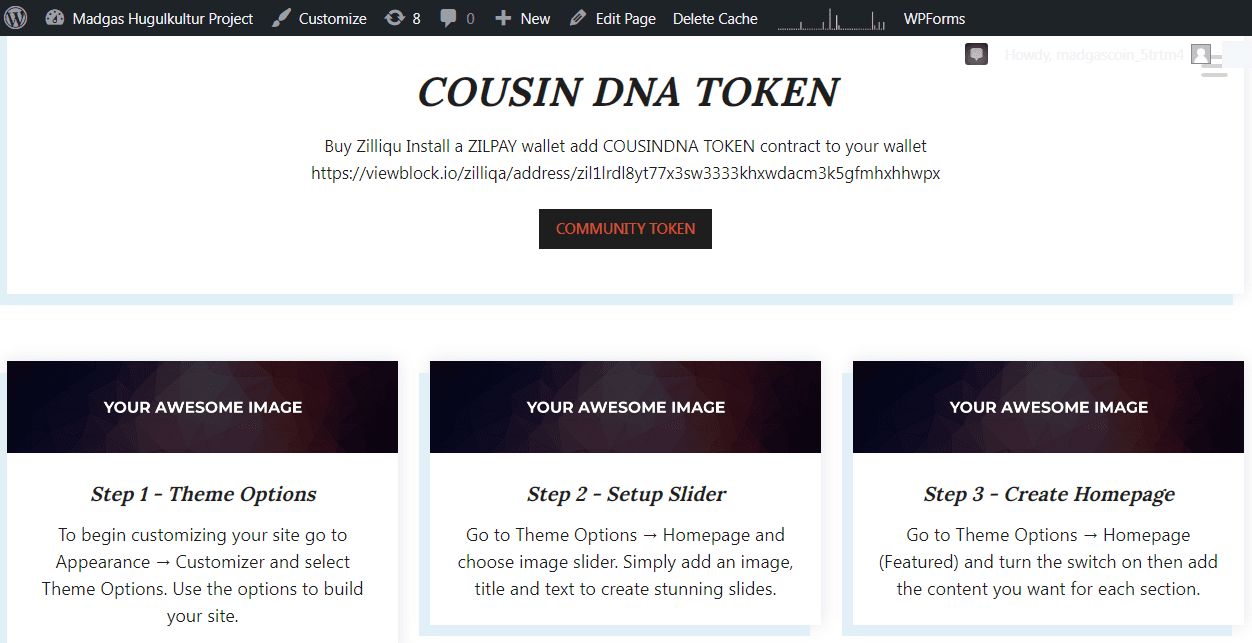Screen dimensions: 1252x643
Task: Open the WPForms menu
Action: coord(934,18)
